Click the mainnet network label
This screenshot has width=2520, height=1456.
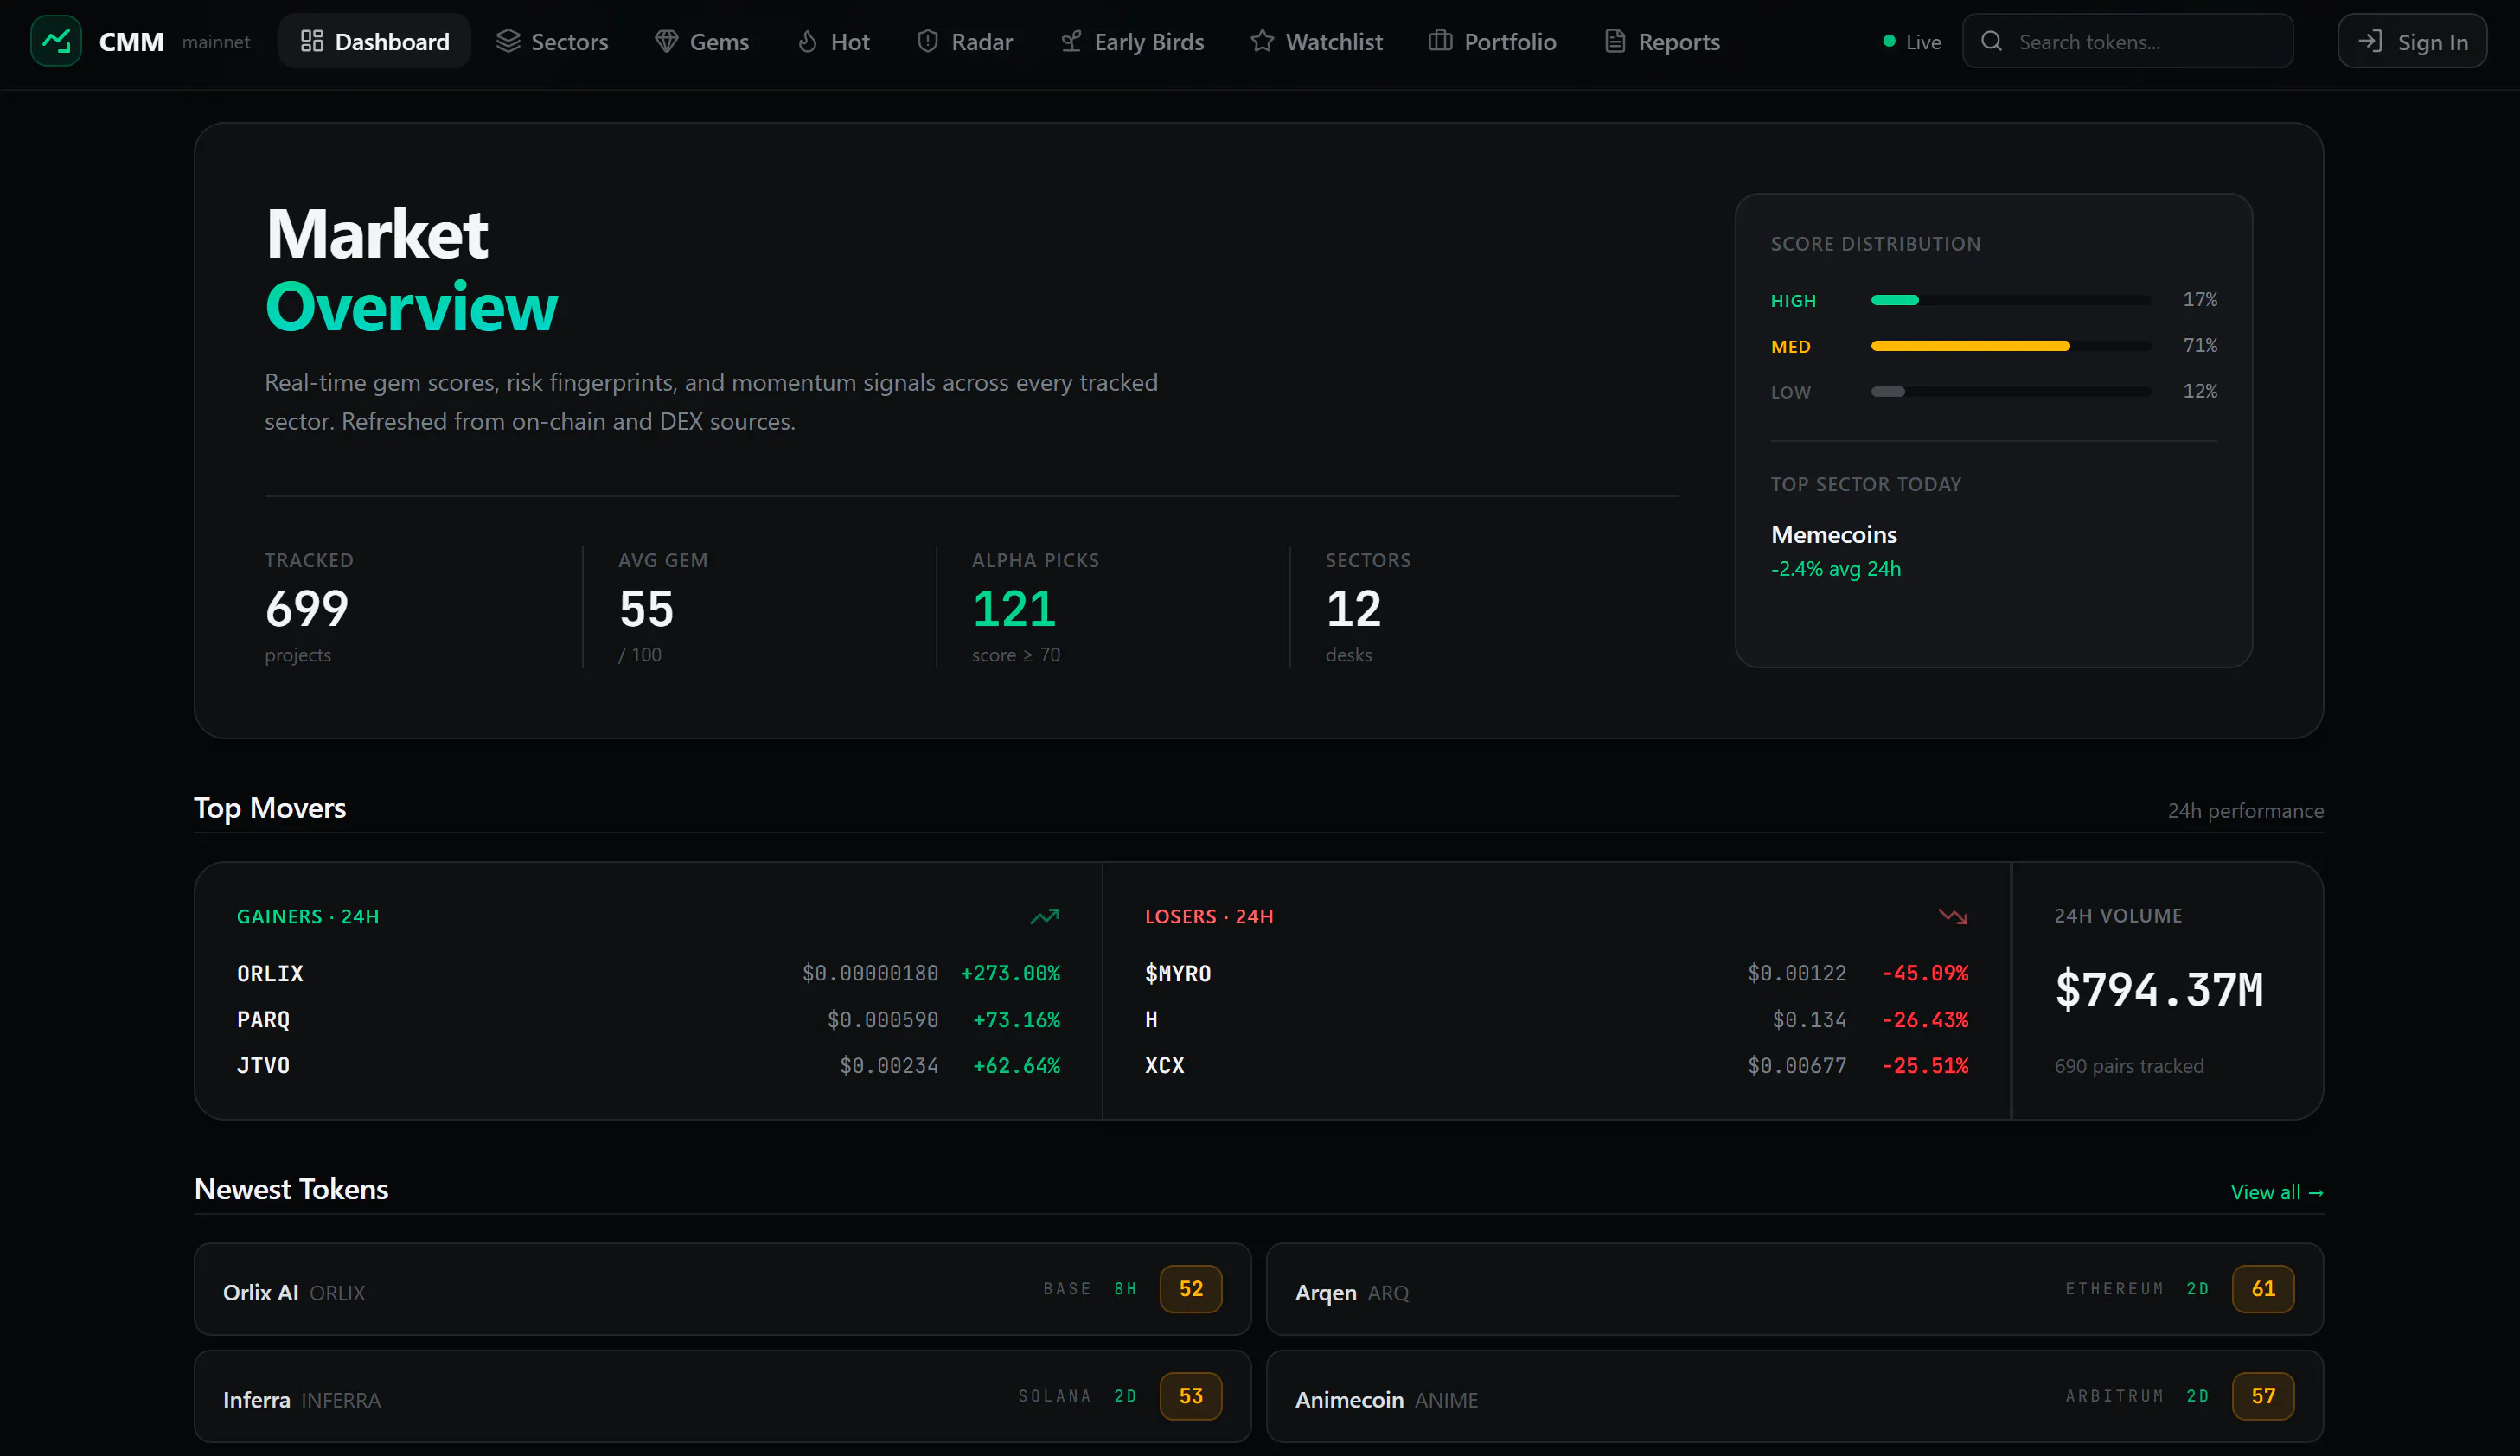pyautogui.click(x=216, y=42)
